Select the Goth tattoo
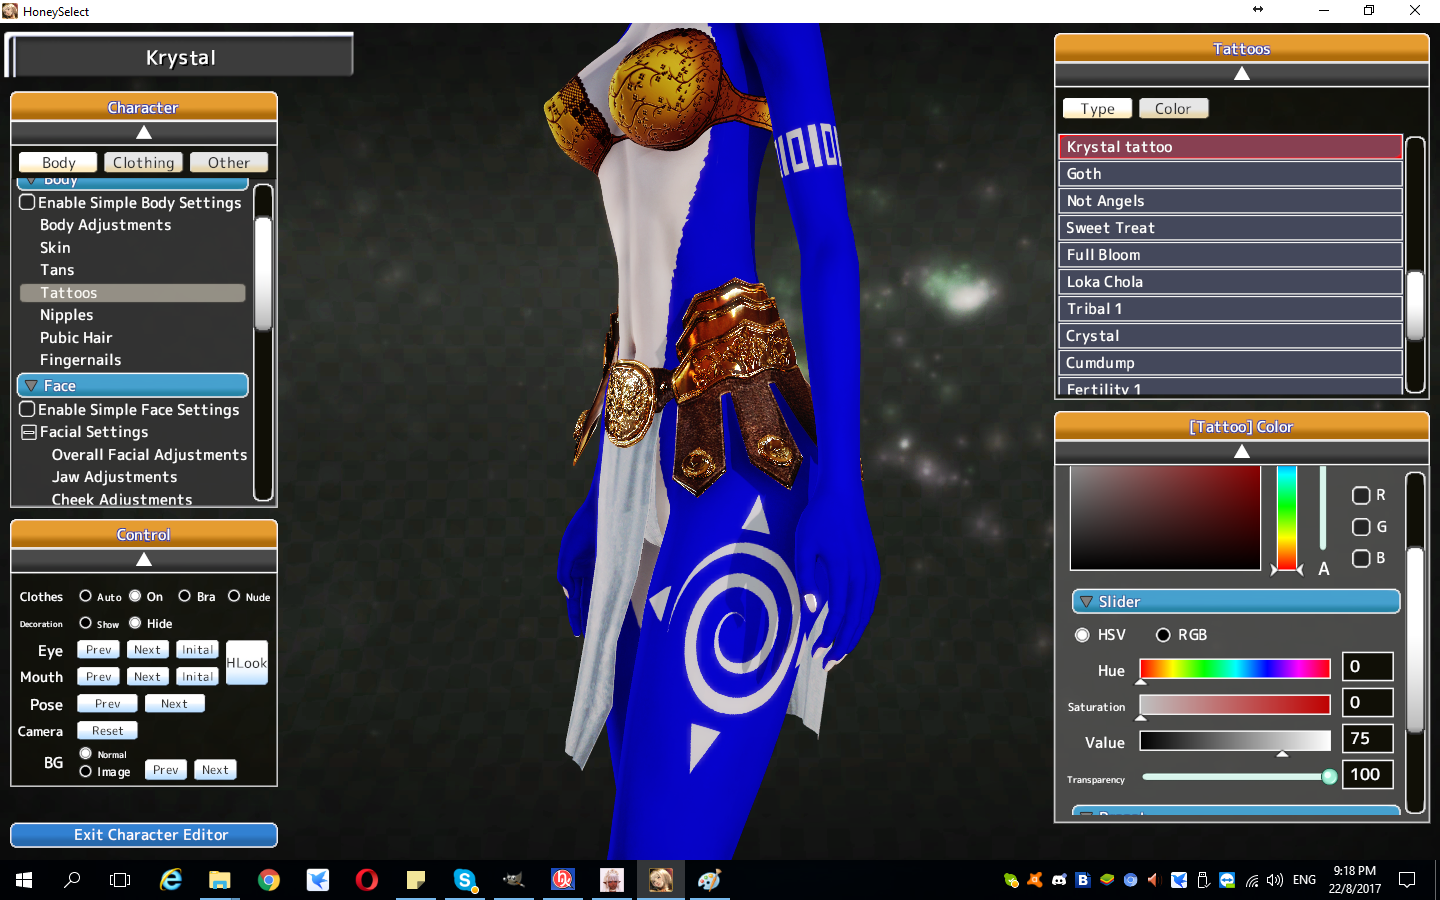The height and width of the screenshot is (900, 1440). tap(1230, 174)
